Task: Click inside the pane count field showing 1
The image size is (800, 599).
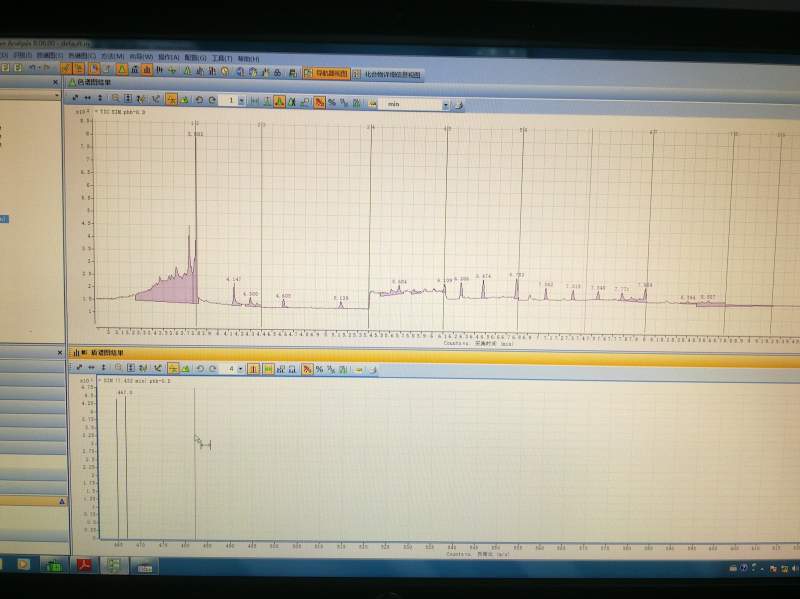Action: (230, 101)
